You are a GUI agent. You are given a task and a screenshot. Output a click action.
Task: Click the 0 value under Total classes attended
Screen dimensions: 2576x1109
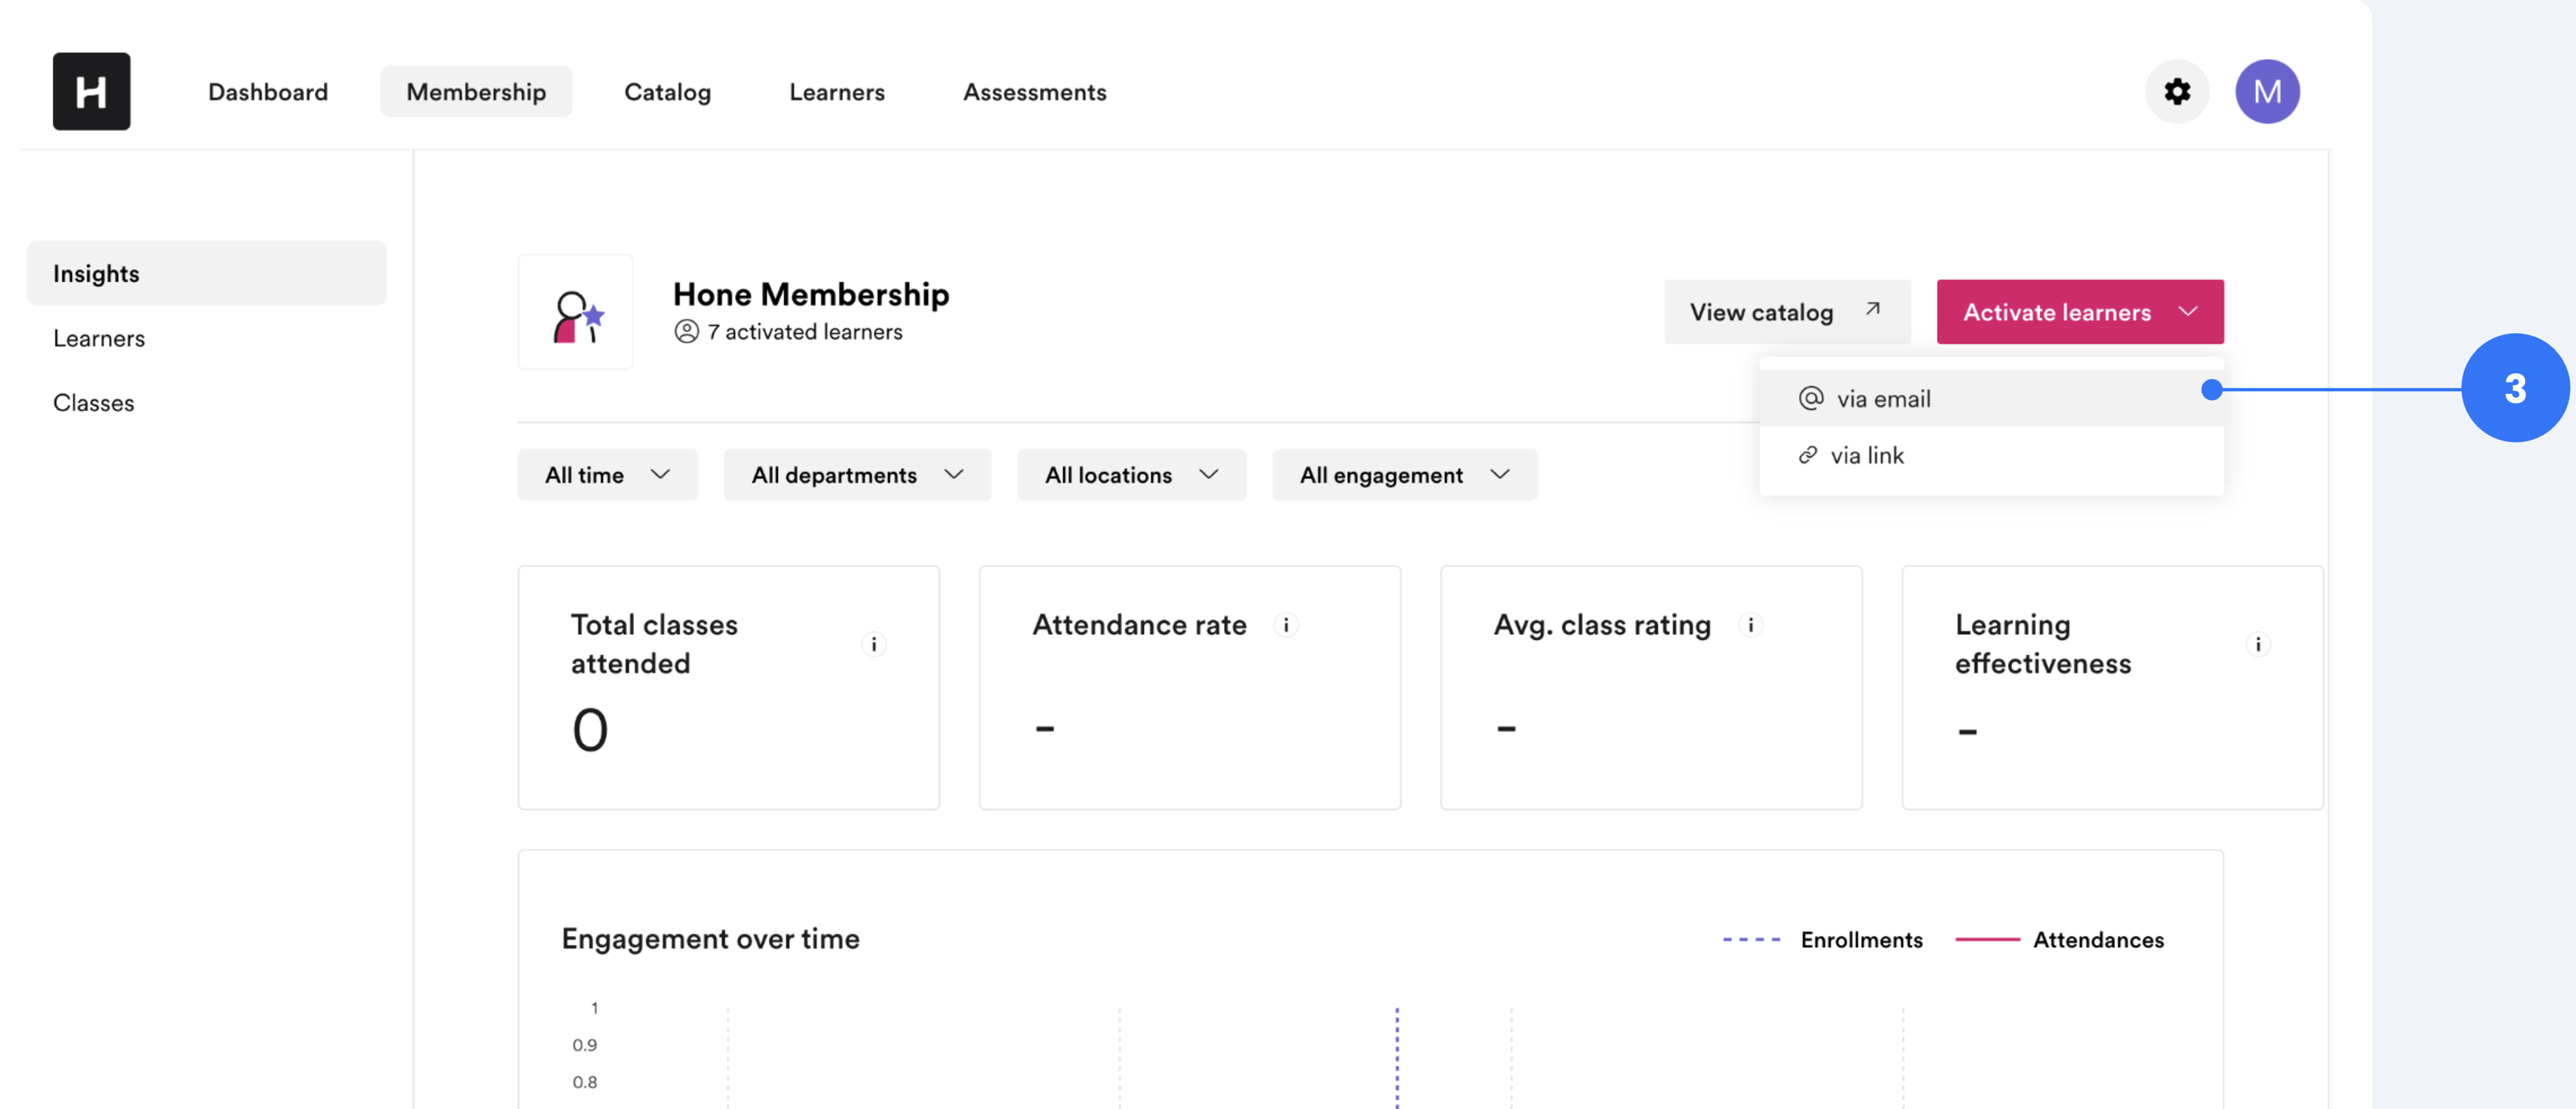[590, 729]
